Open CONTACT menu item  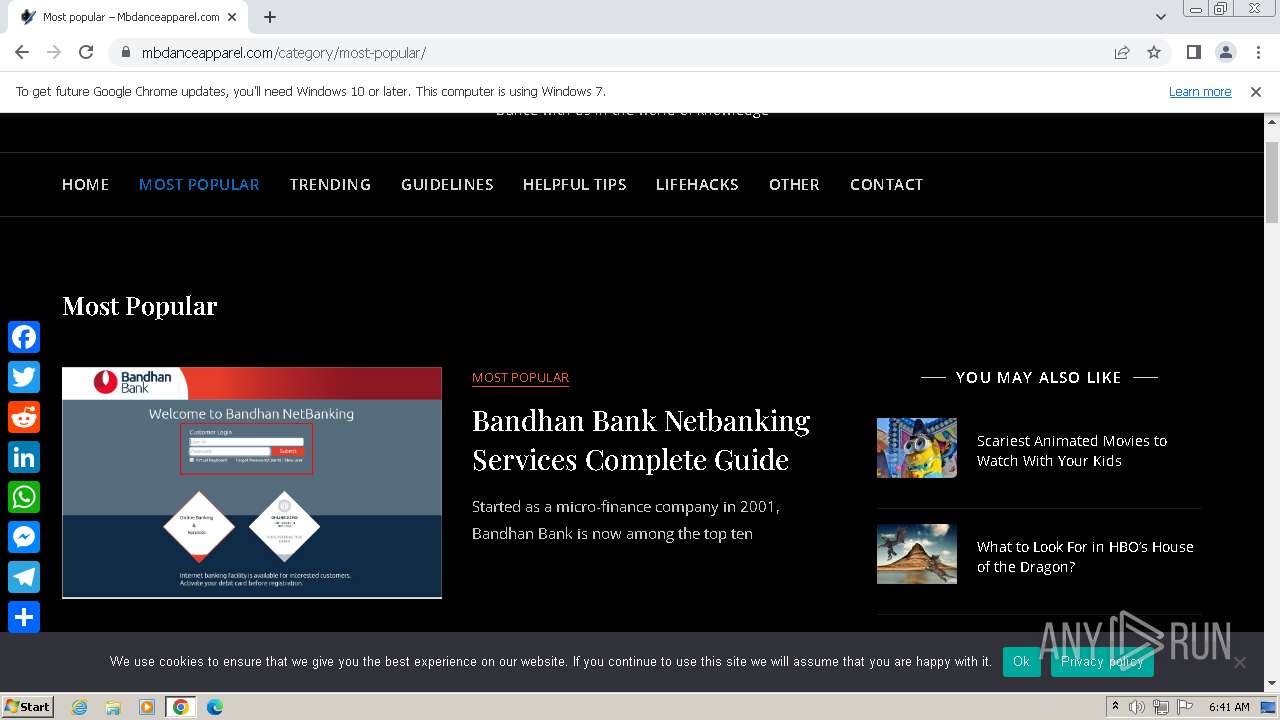tap(886, 184)
